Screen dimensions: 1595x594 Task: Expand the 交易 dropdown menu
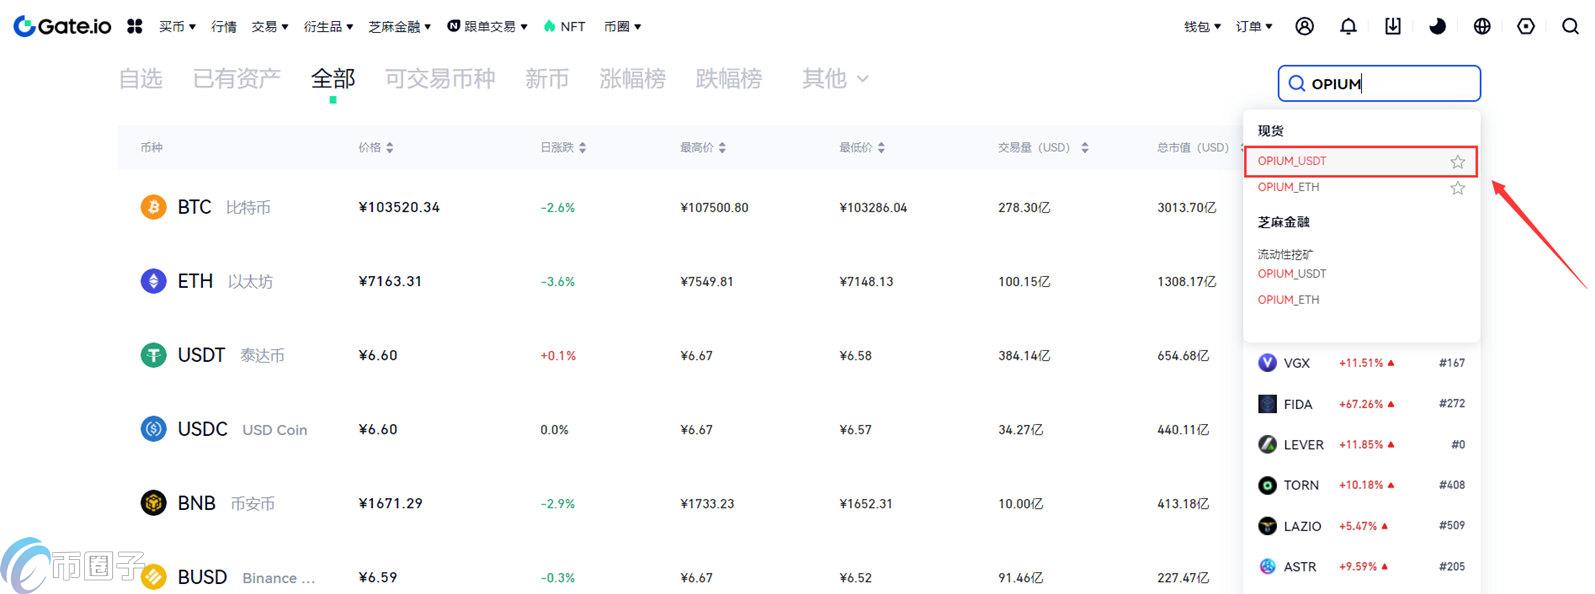(x=270, y=26)
